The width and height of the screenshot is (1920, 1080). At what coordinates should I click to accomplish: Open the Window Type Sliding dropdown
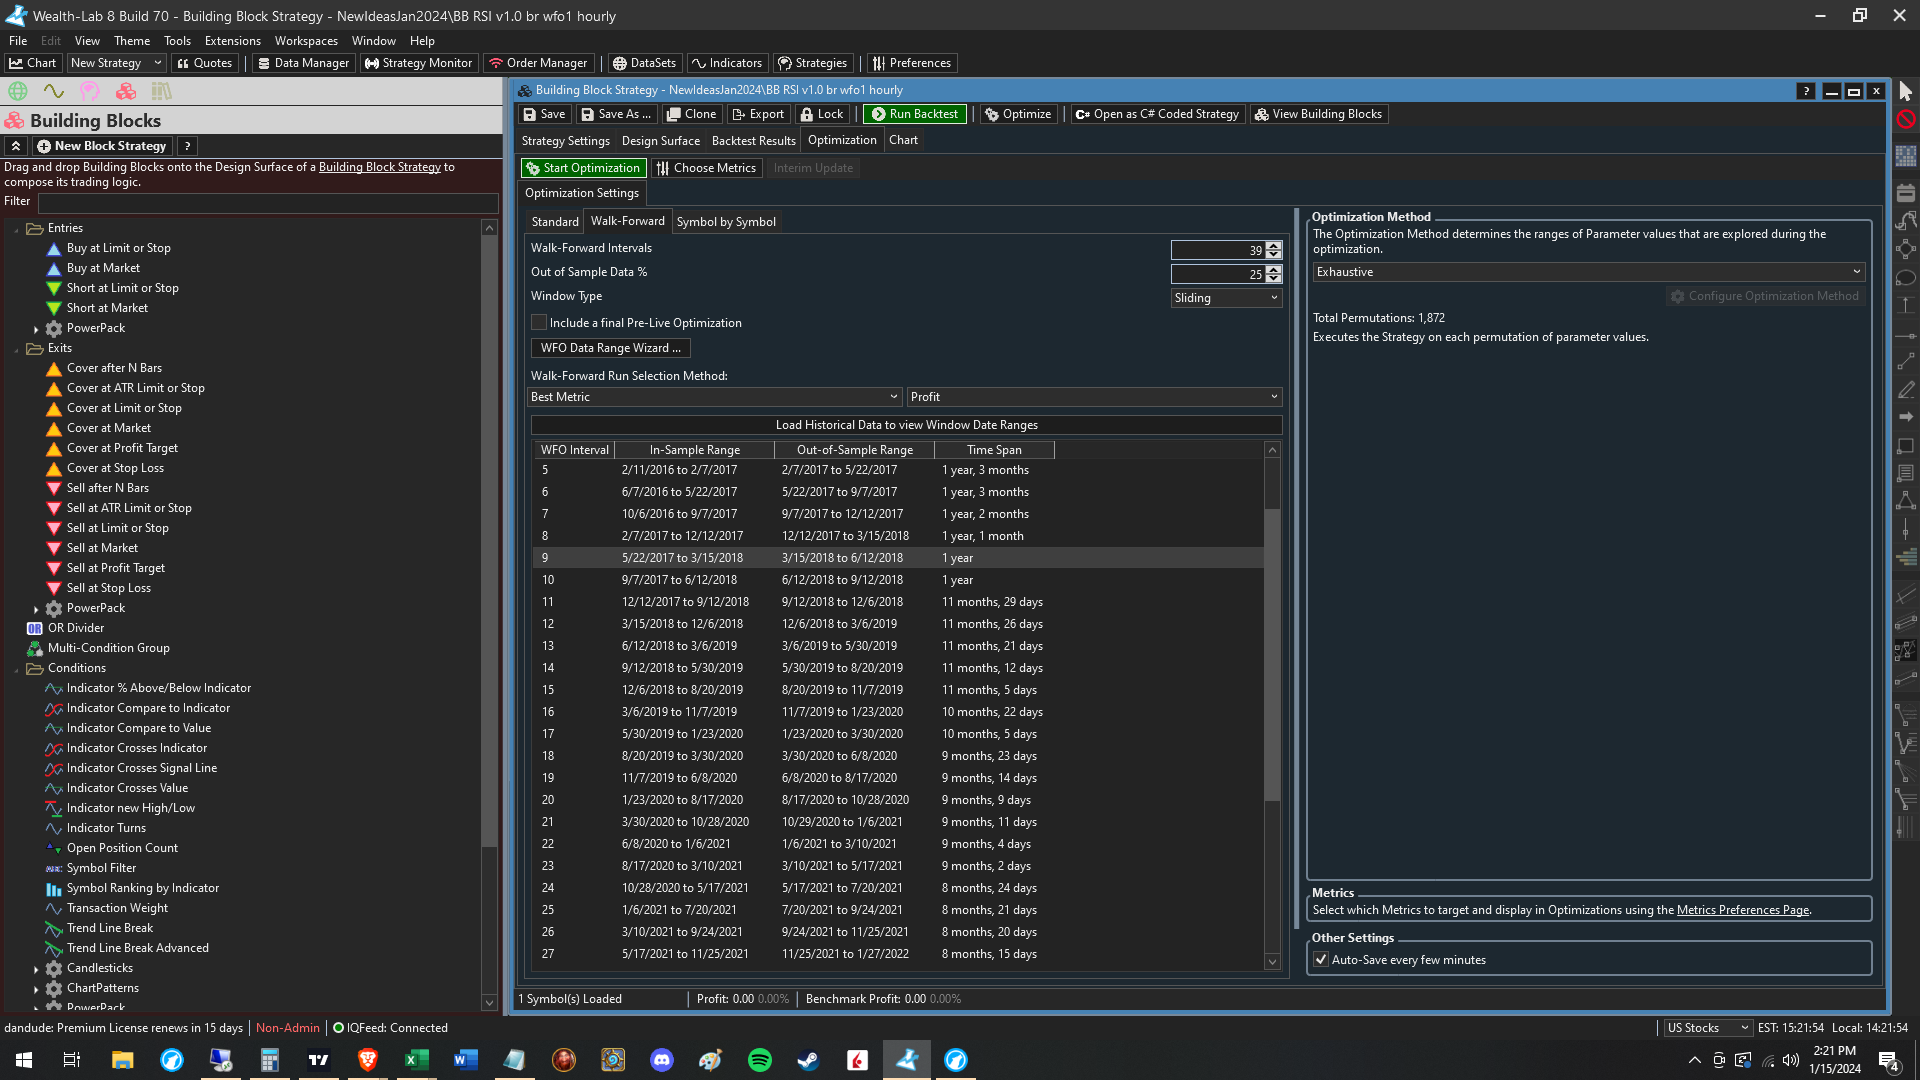(x=1226, y=298)
